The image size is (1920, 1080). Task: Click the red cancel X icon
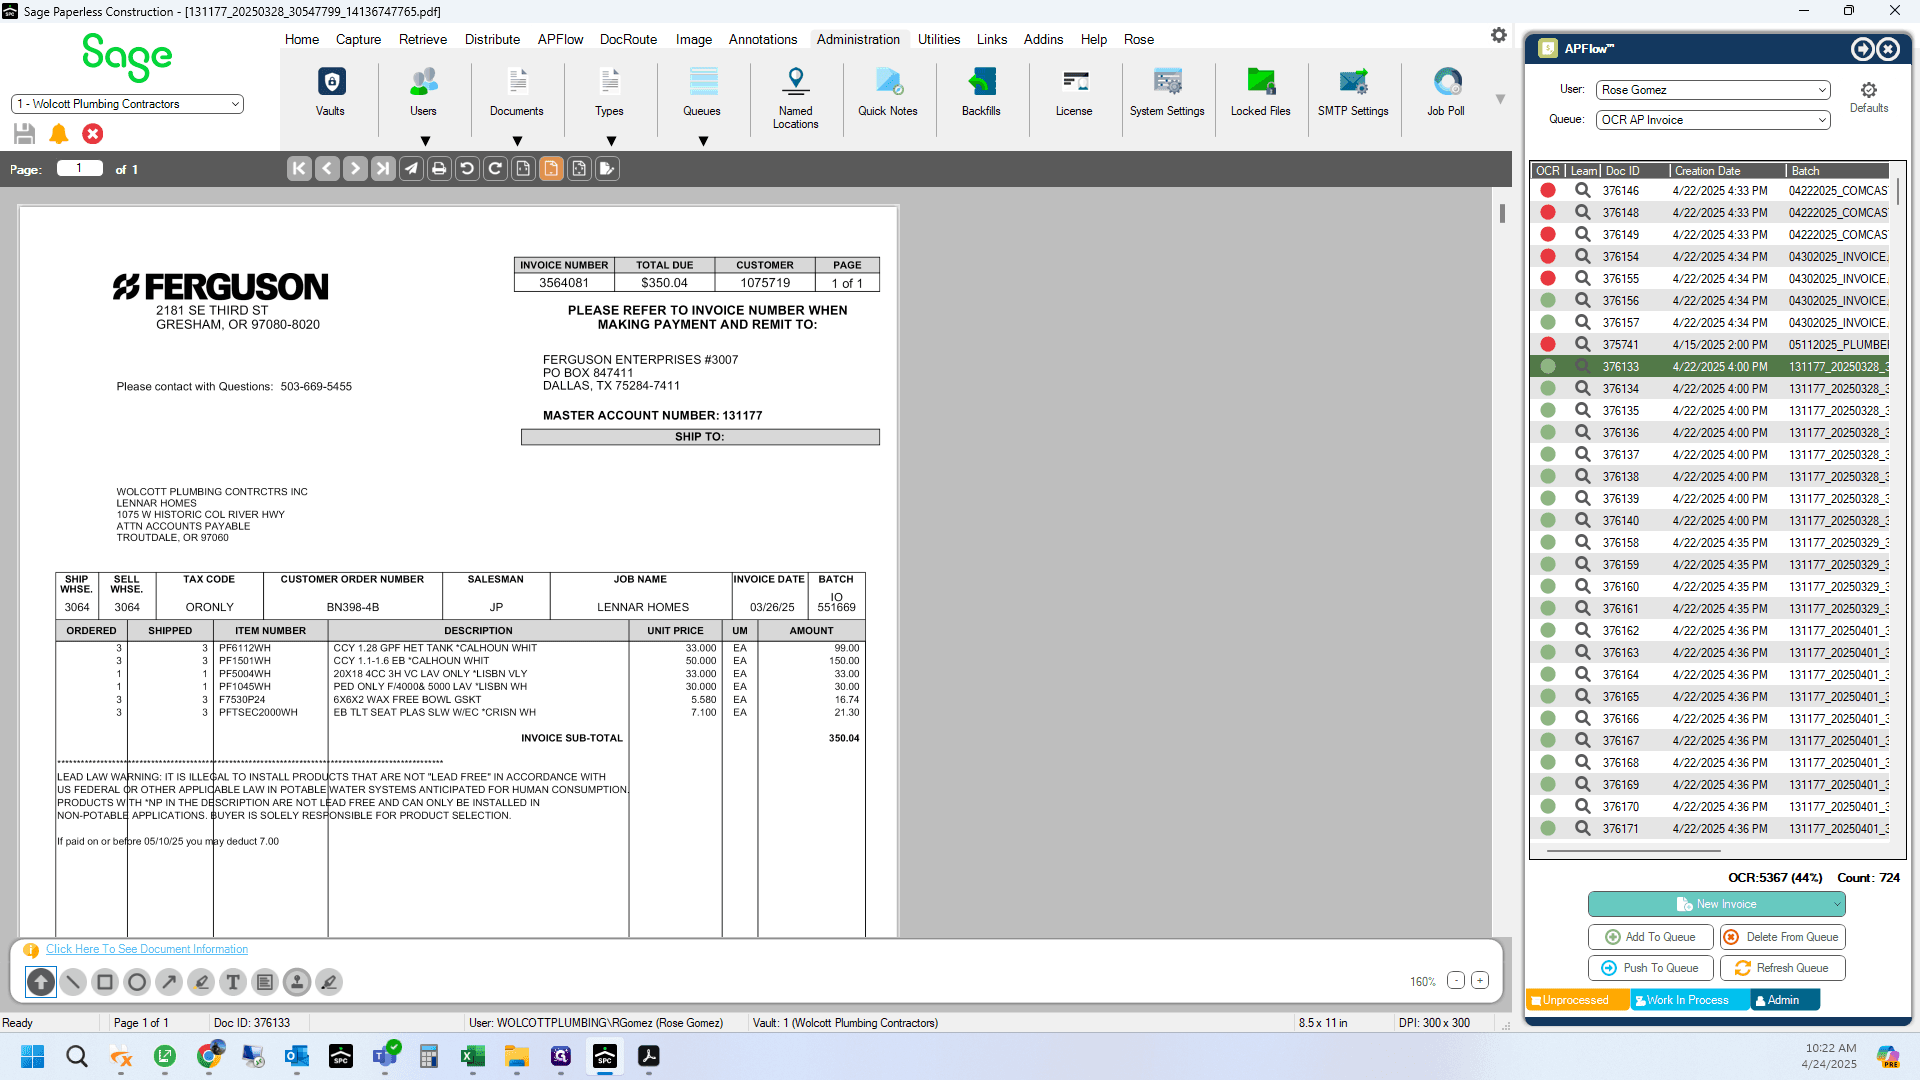[x=92, y=133]
